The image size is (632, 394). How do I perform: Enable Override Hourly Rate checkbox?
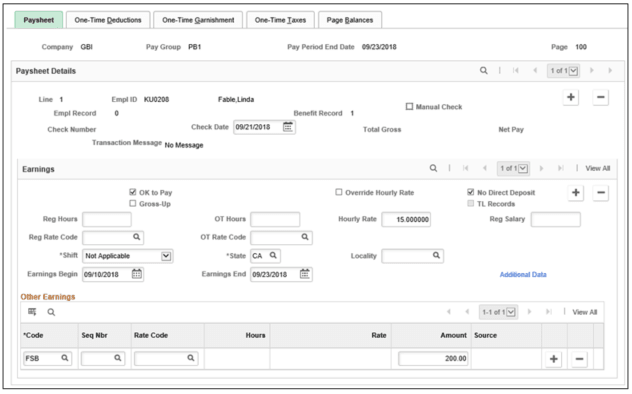pyautogui.click(x=339, y=192)
